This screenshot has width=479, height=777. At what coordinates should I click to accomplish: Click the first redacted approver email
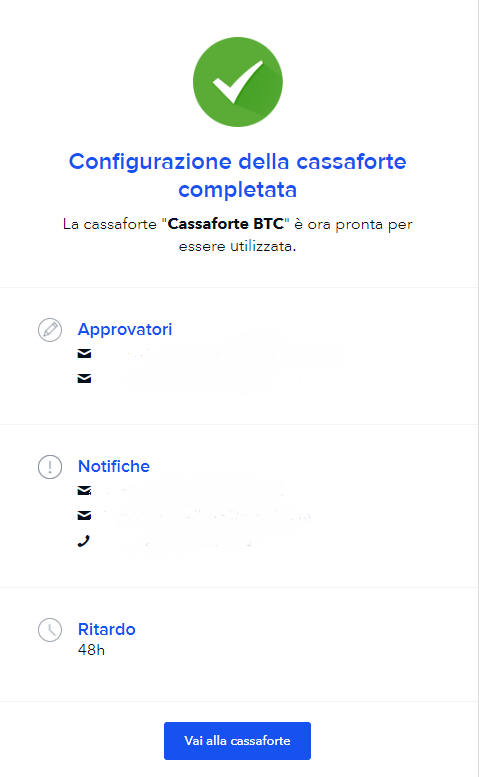[223, 353]
